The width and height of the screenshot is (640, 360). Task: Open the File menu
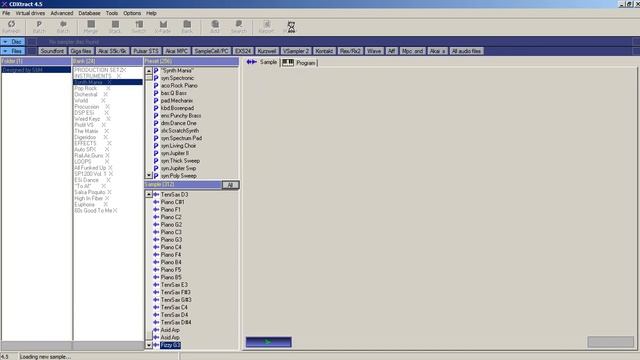click(x=6, y=13)
